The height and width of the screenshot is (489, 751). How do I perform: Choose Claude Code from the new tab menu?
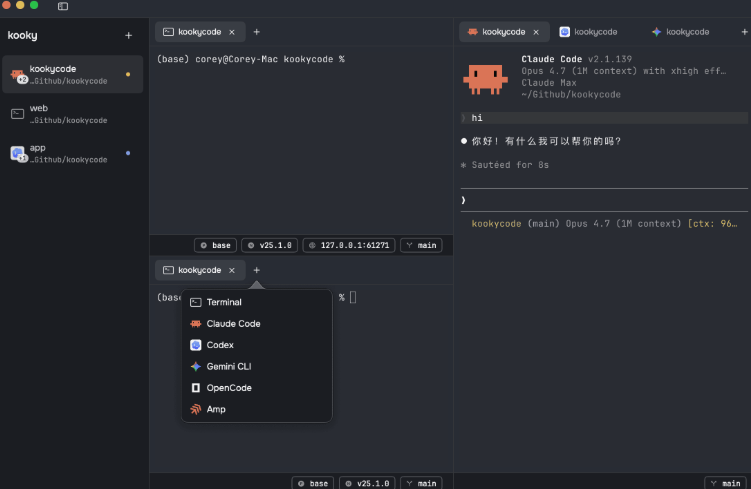[x=257, y=324]
